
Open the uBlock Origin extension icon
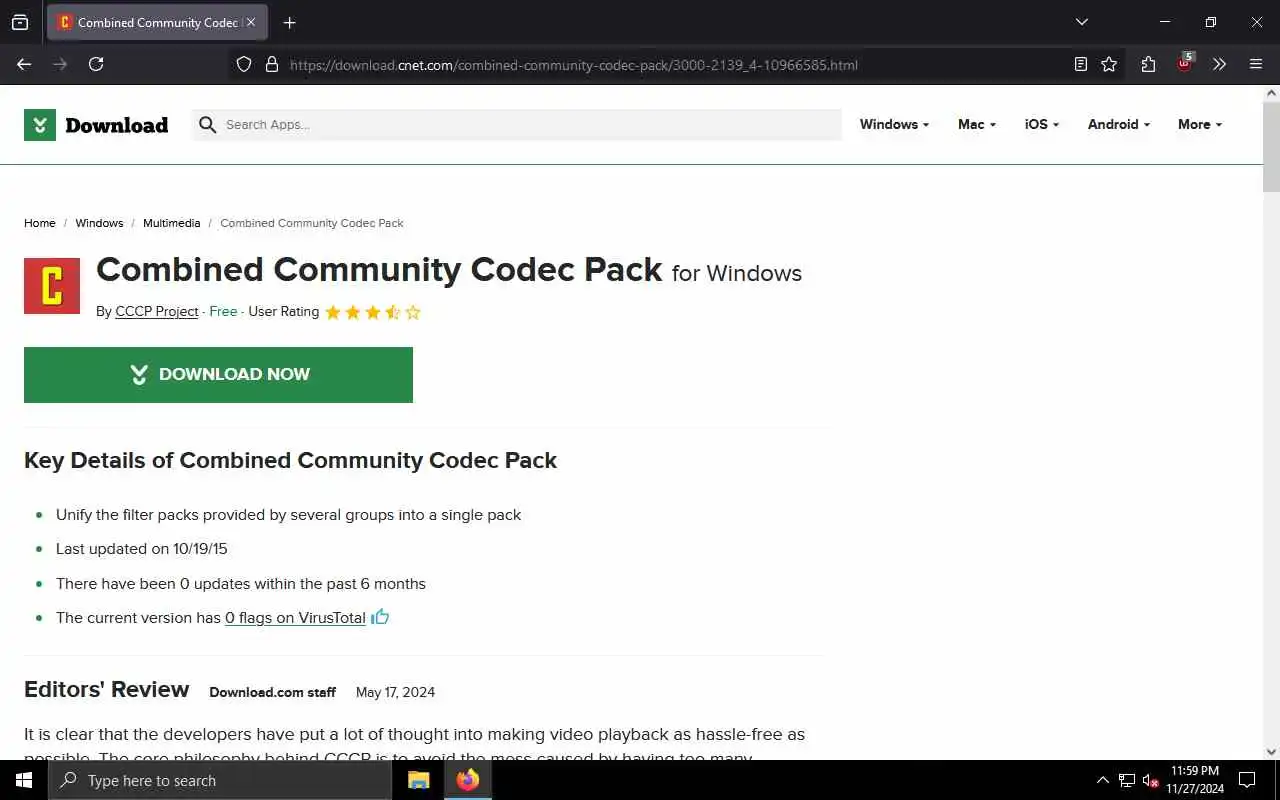(x=1185, y=63)
